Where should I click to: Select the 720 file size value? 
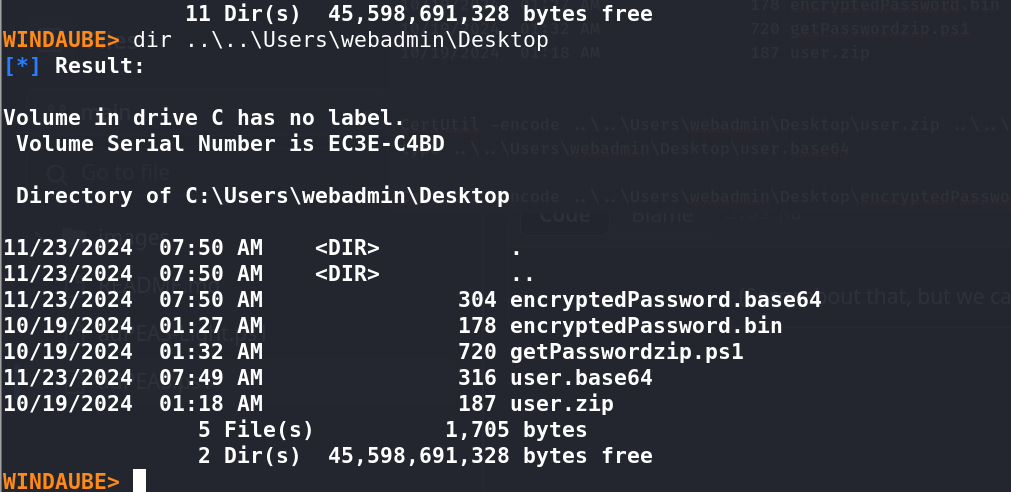coord(477,352)
